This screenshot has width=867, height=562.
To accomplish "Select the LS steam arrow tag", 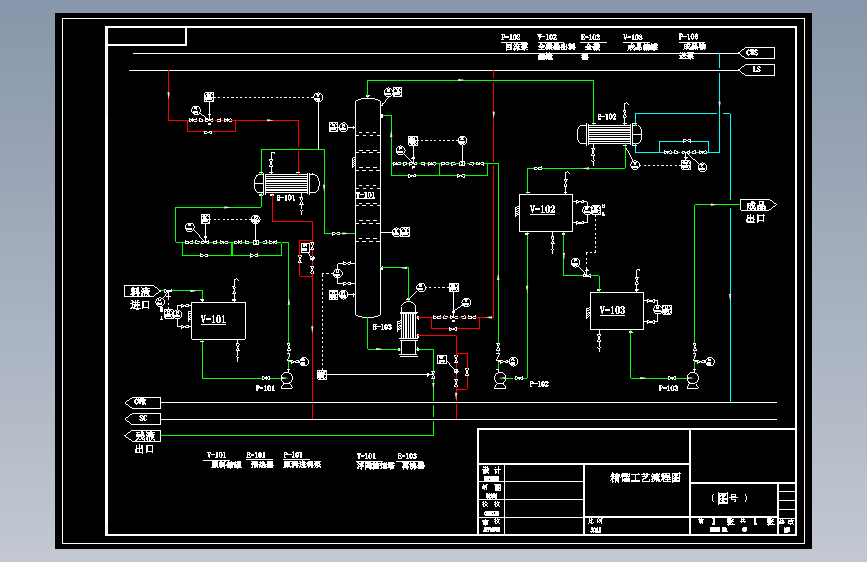I will tap(757, 70).
